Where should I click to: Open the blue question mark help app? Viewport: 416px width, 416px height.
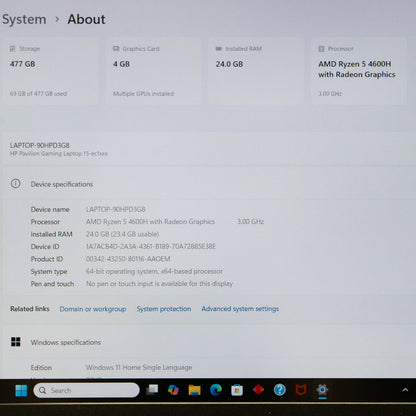280,390
